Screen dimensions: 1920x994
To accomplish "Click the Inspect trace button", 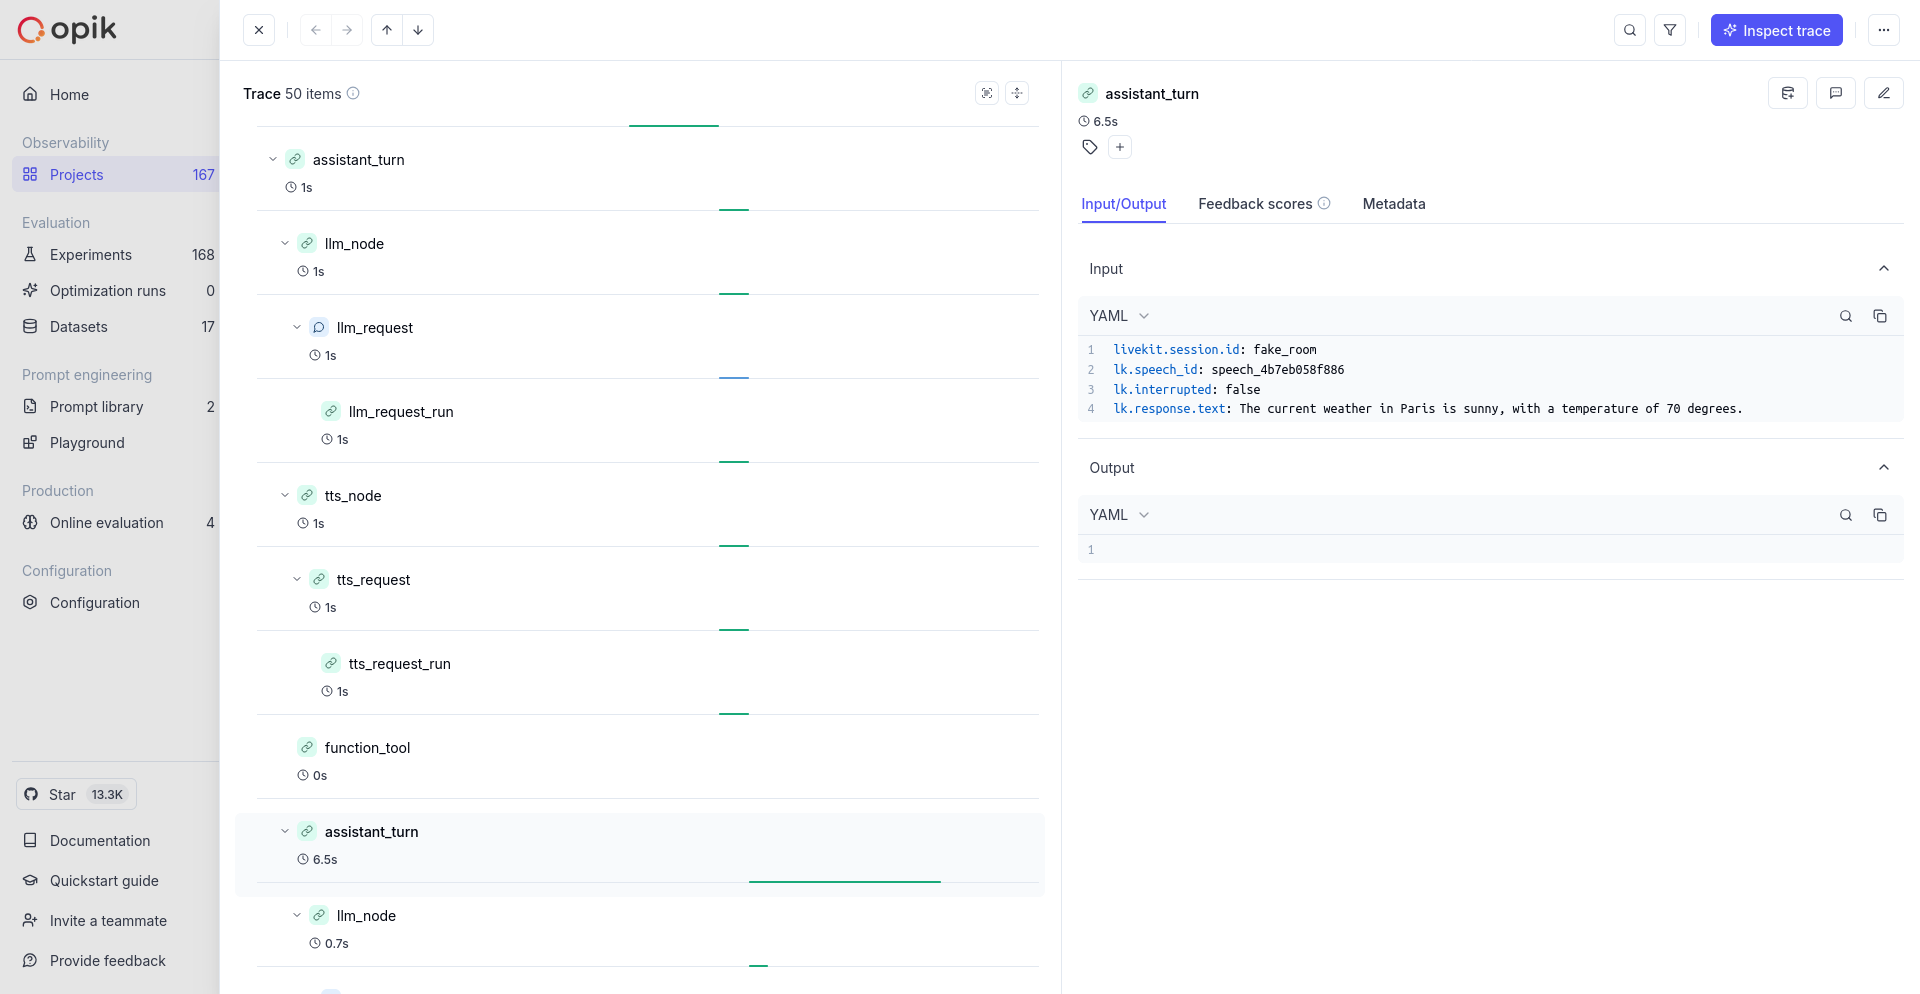I will pyautogui.click(x=1776, y=30).
